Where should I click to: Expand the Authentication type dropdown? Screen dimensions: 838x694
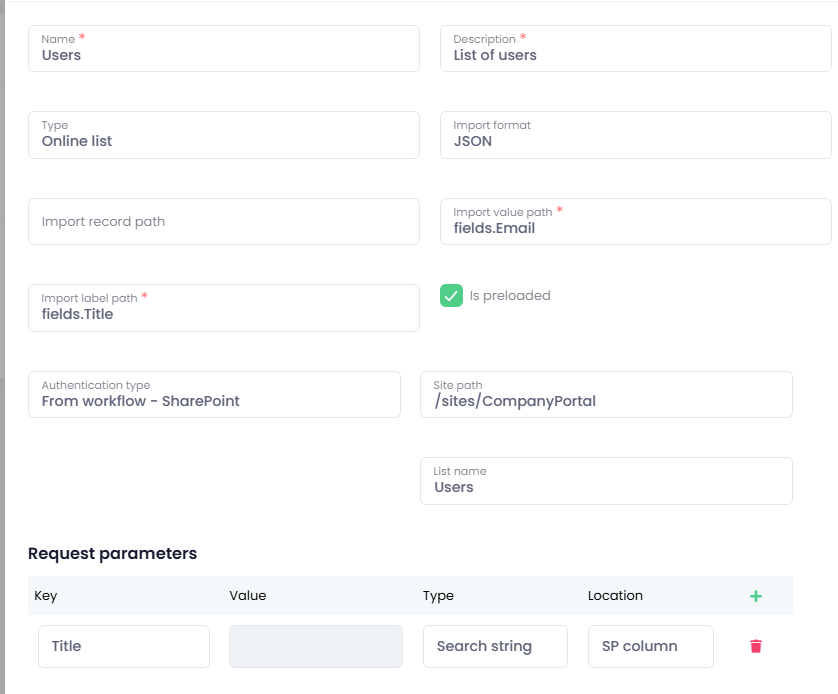pyautogui.click(x=214, y=394)
